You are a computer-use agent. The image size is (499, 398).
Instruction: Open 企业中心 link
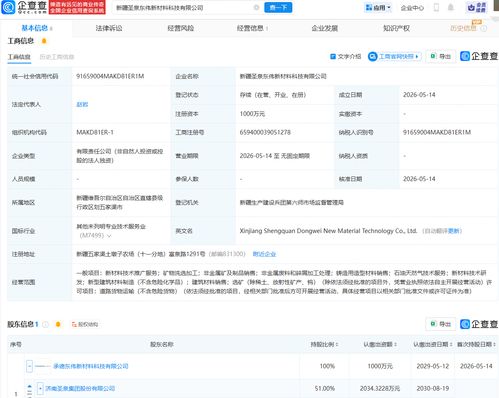point(412,8)
